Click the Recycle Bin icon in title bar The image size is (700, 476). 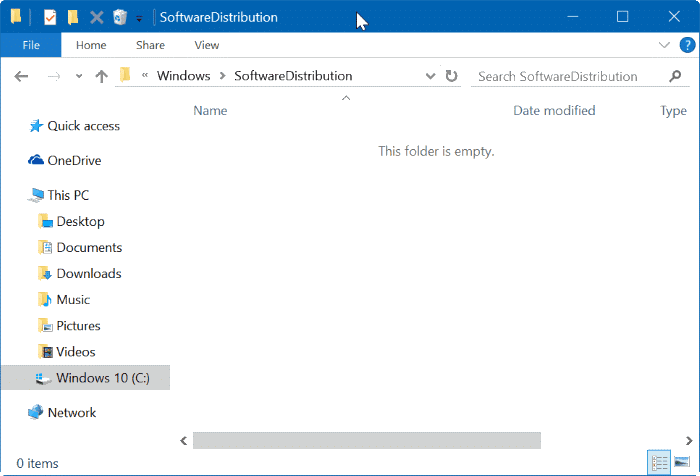tap(120, 17)
